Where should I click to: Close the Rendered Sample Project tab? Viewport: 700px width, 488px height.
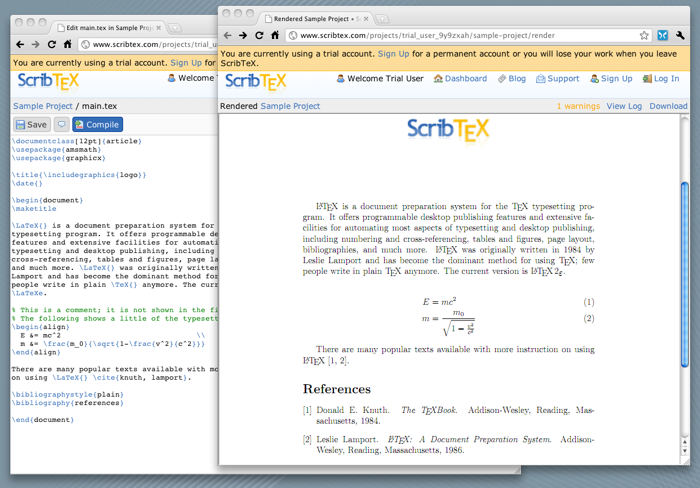(x=366, y=19)
